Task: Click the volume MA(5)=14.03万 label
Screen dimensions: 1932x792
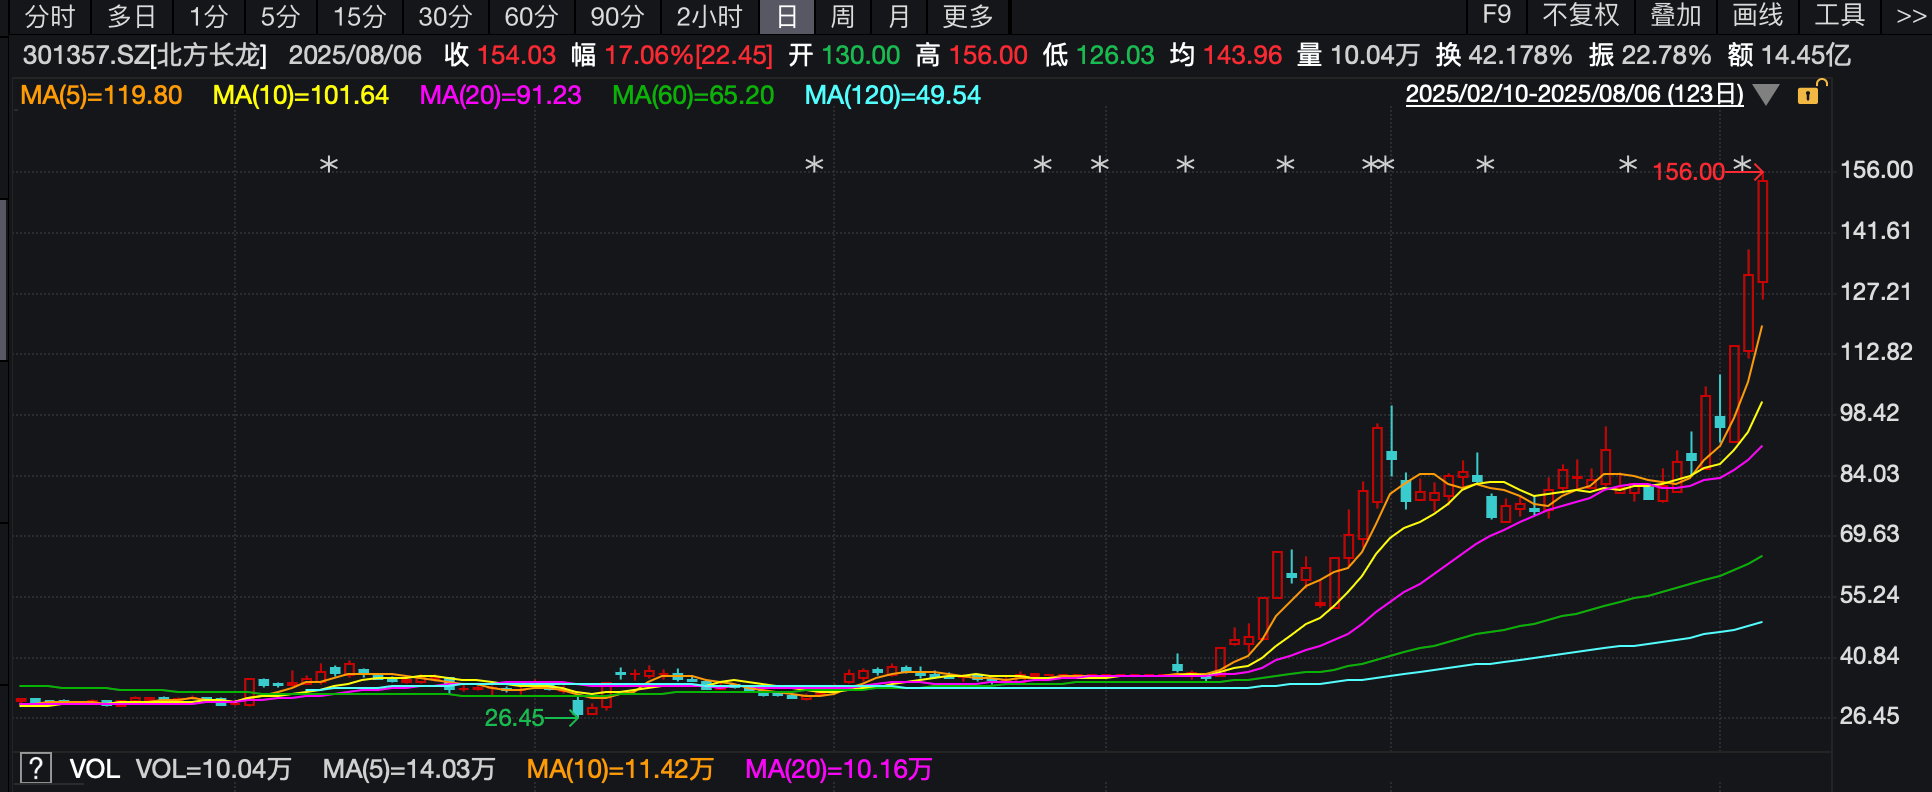Action: (409, 769)
